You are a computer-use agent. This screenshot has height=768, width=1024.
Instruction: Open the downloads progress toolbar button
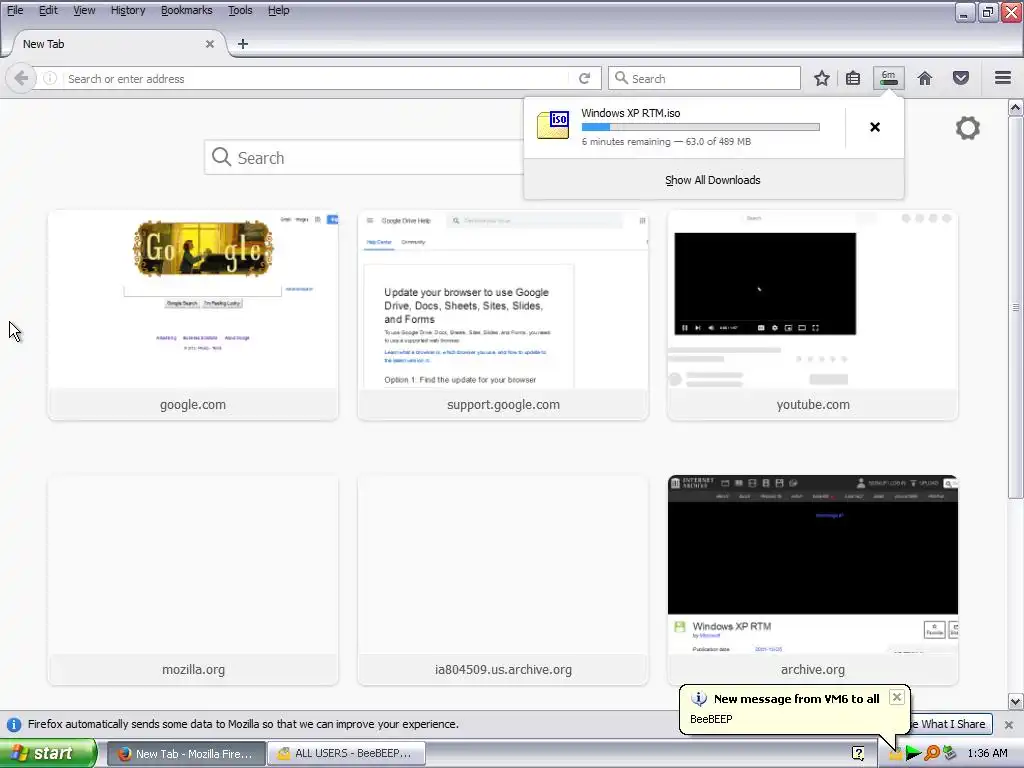coord(889,78)
